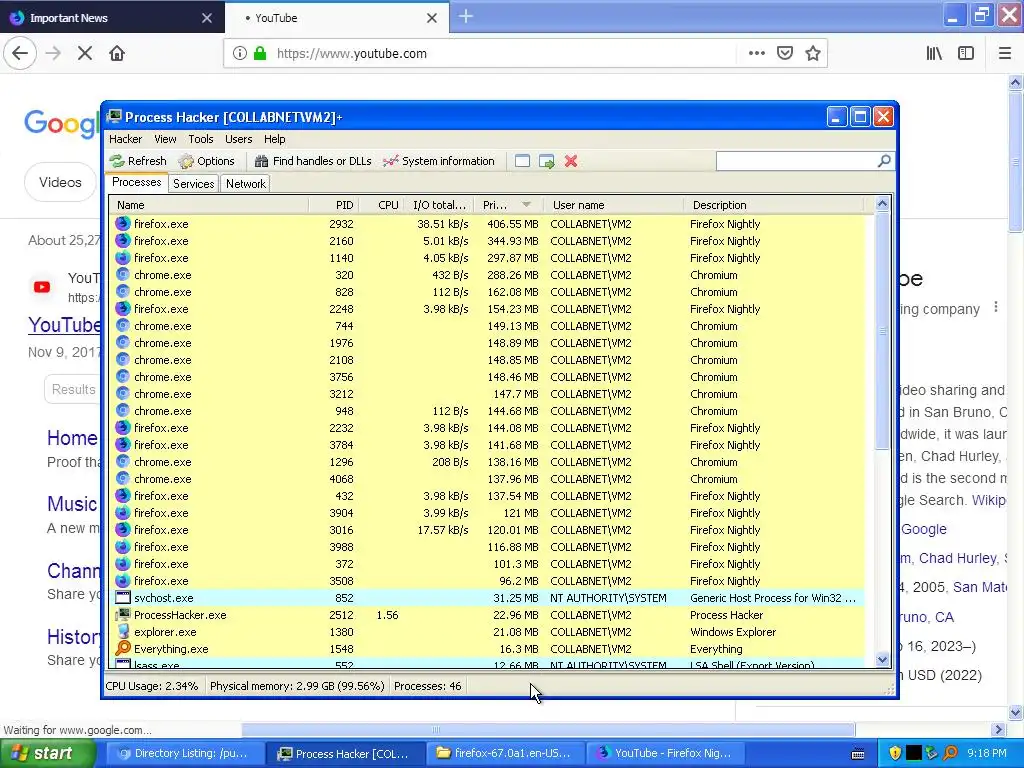Click the Processes: 46 status entry
1024x768 pixels.
(428, 686)
